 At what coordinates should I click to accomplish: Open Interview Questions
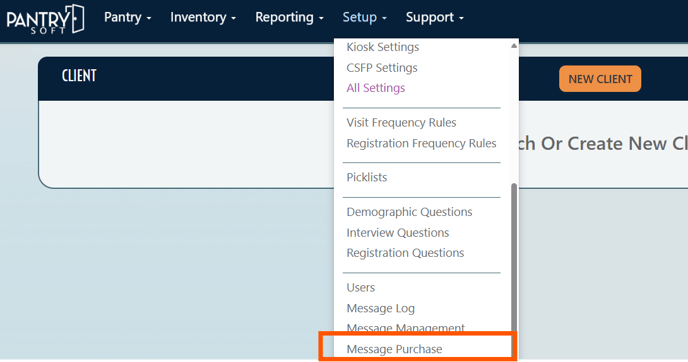(398, 233)
